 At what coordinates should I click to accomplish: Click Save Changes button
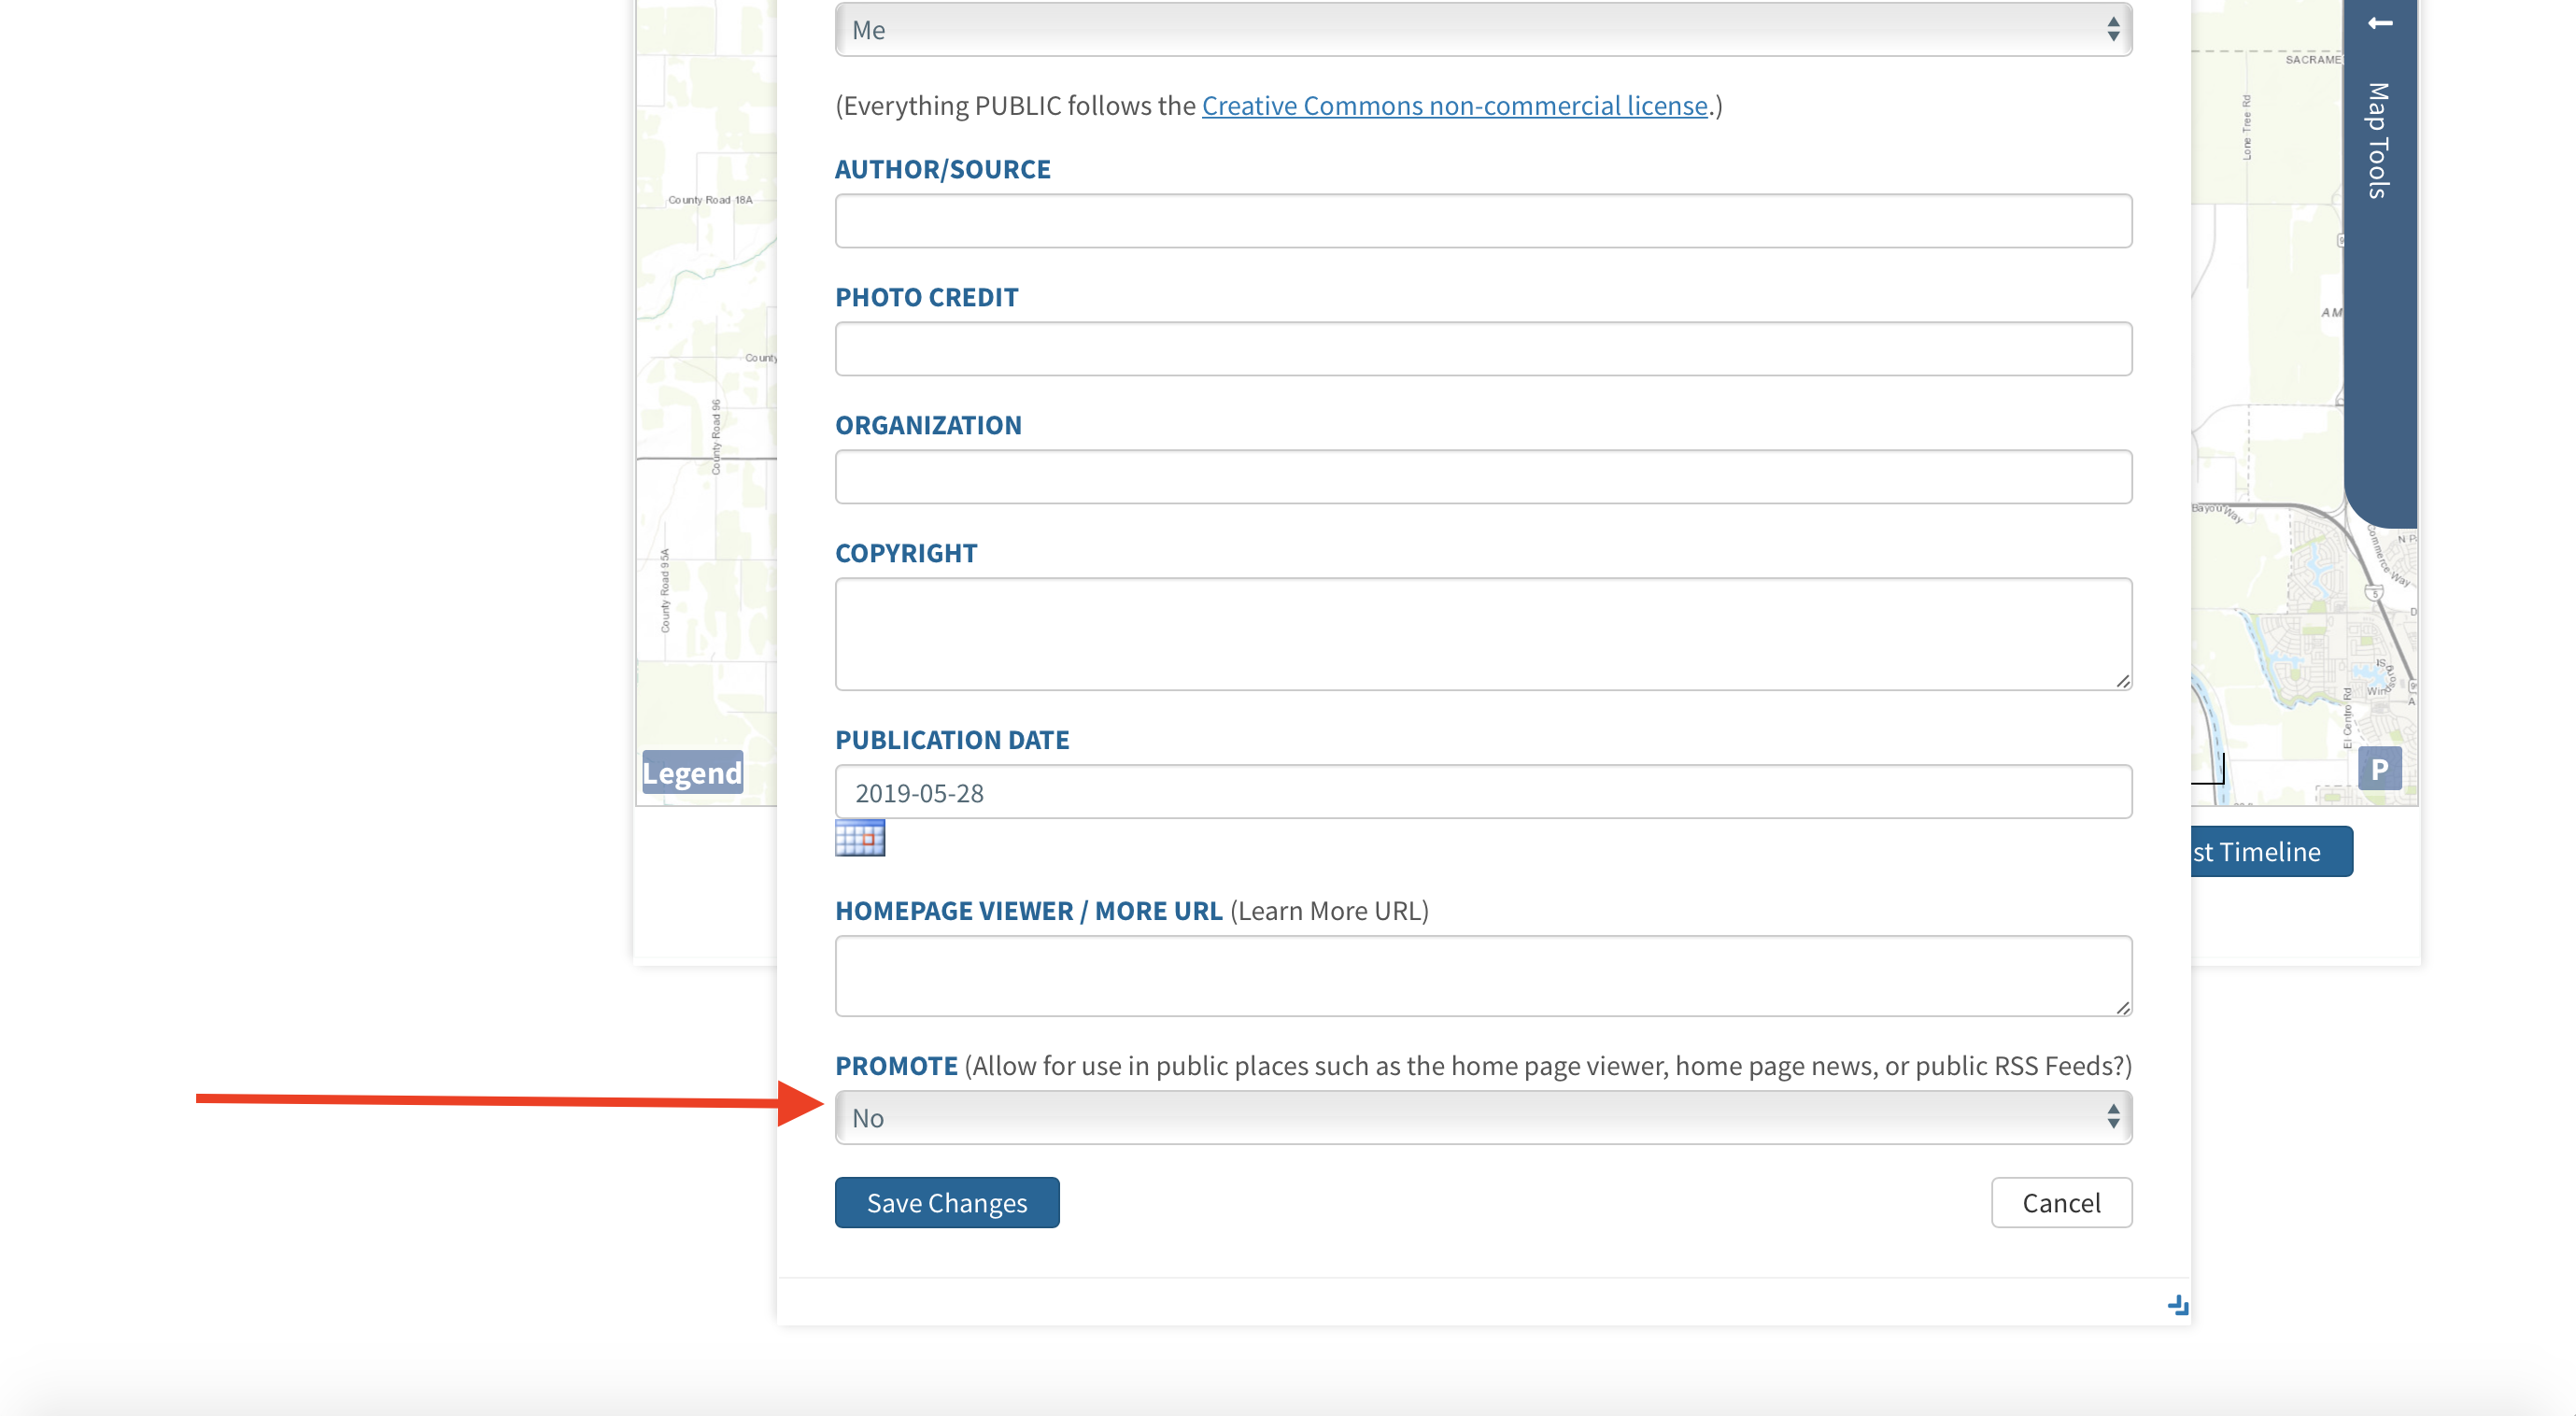[x=946, y=1202]
